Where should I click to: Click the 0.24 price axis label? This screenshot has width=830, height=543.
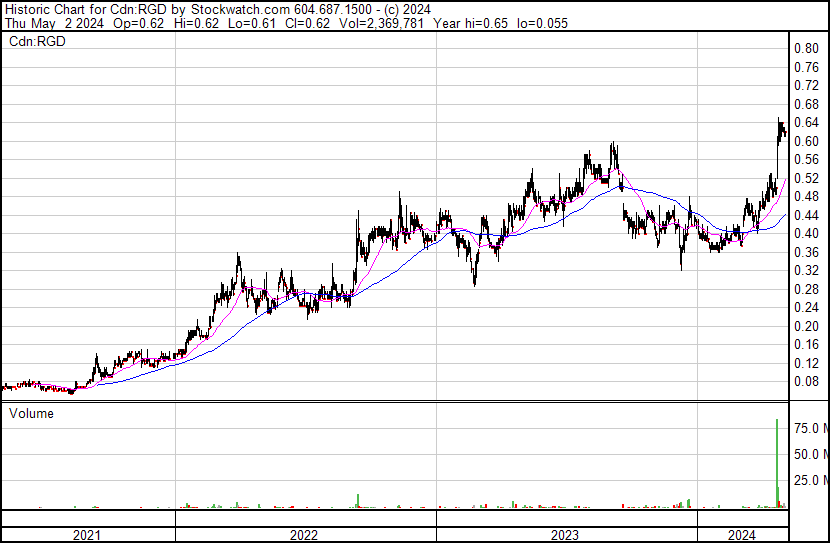pos(806,307)
